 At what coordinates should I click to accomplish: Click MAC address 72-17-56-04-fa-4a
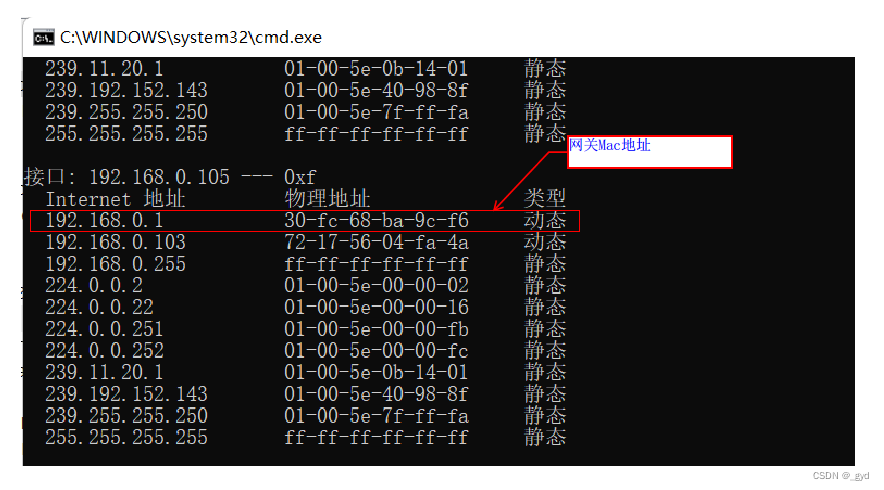(x=376, y=242)
